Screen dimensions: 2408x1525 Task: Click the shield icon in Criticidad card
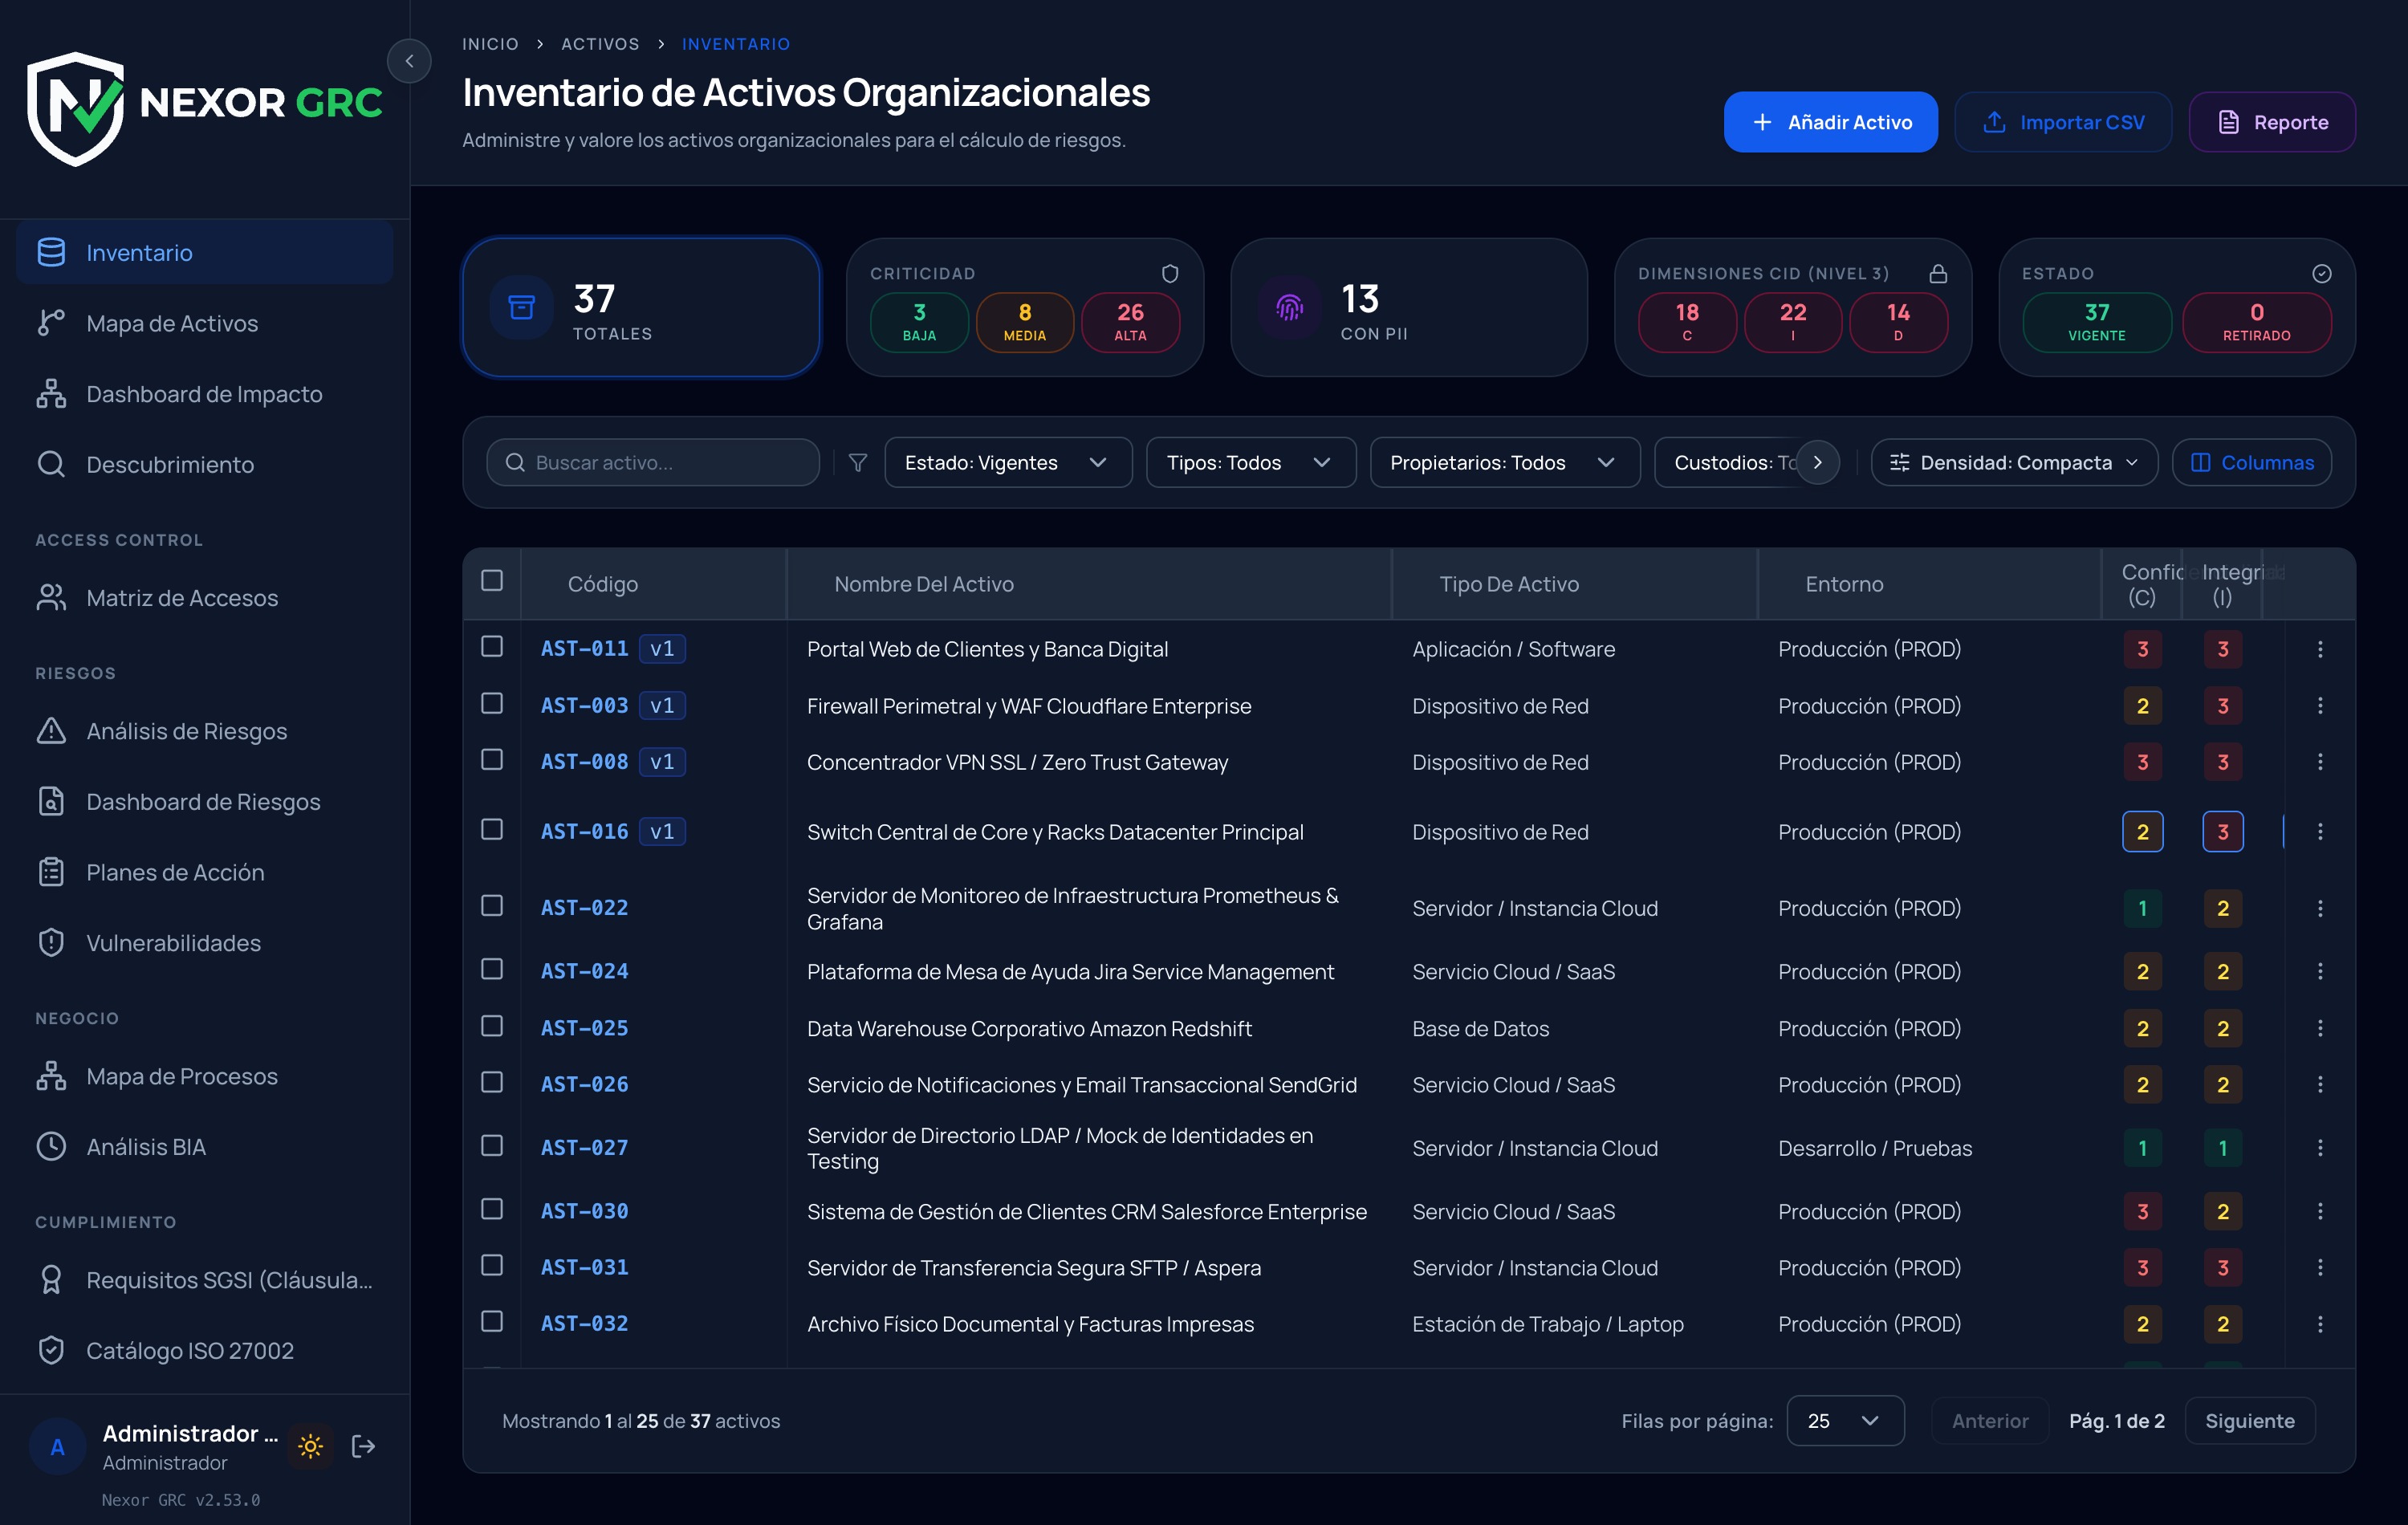[1169, 273]
